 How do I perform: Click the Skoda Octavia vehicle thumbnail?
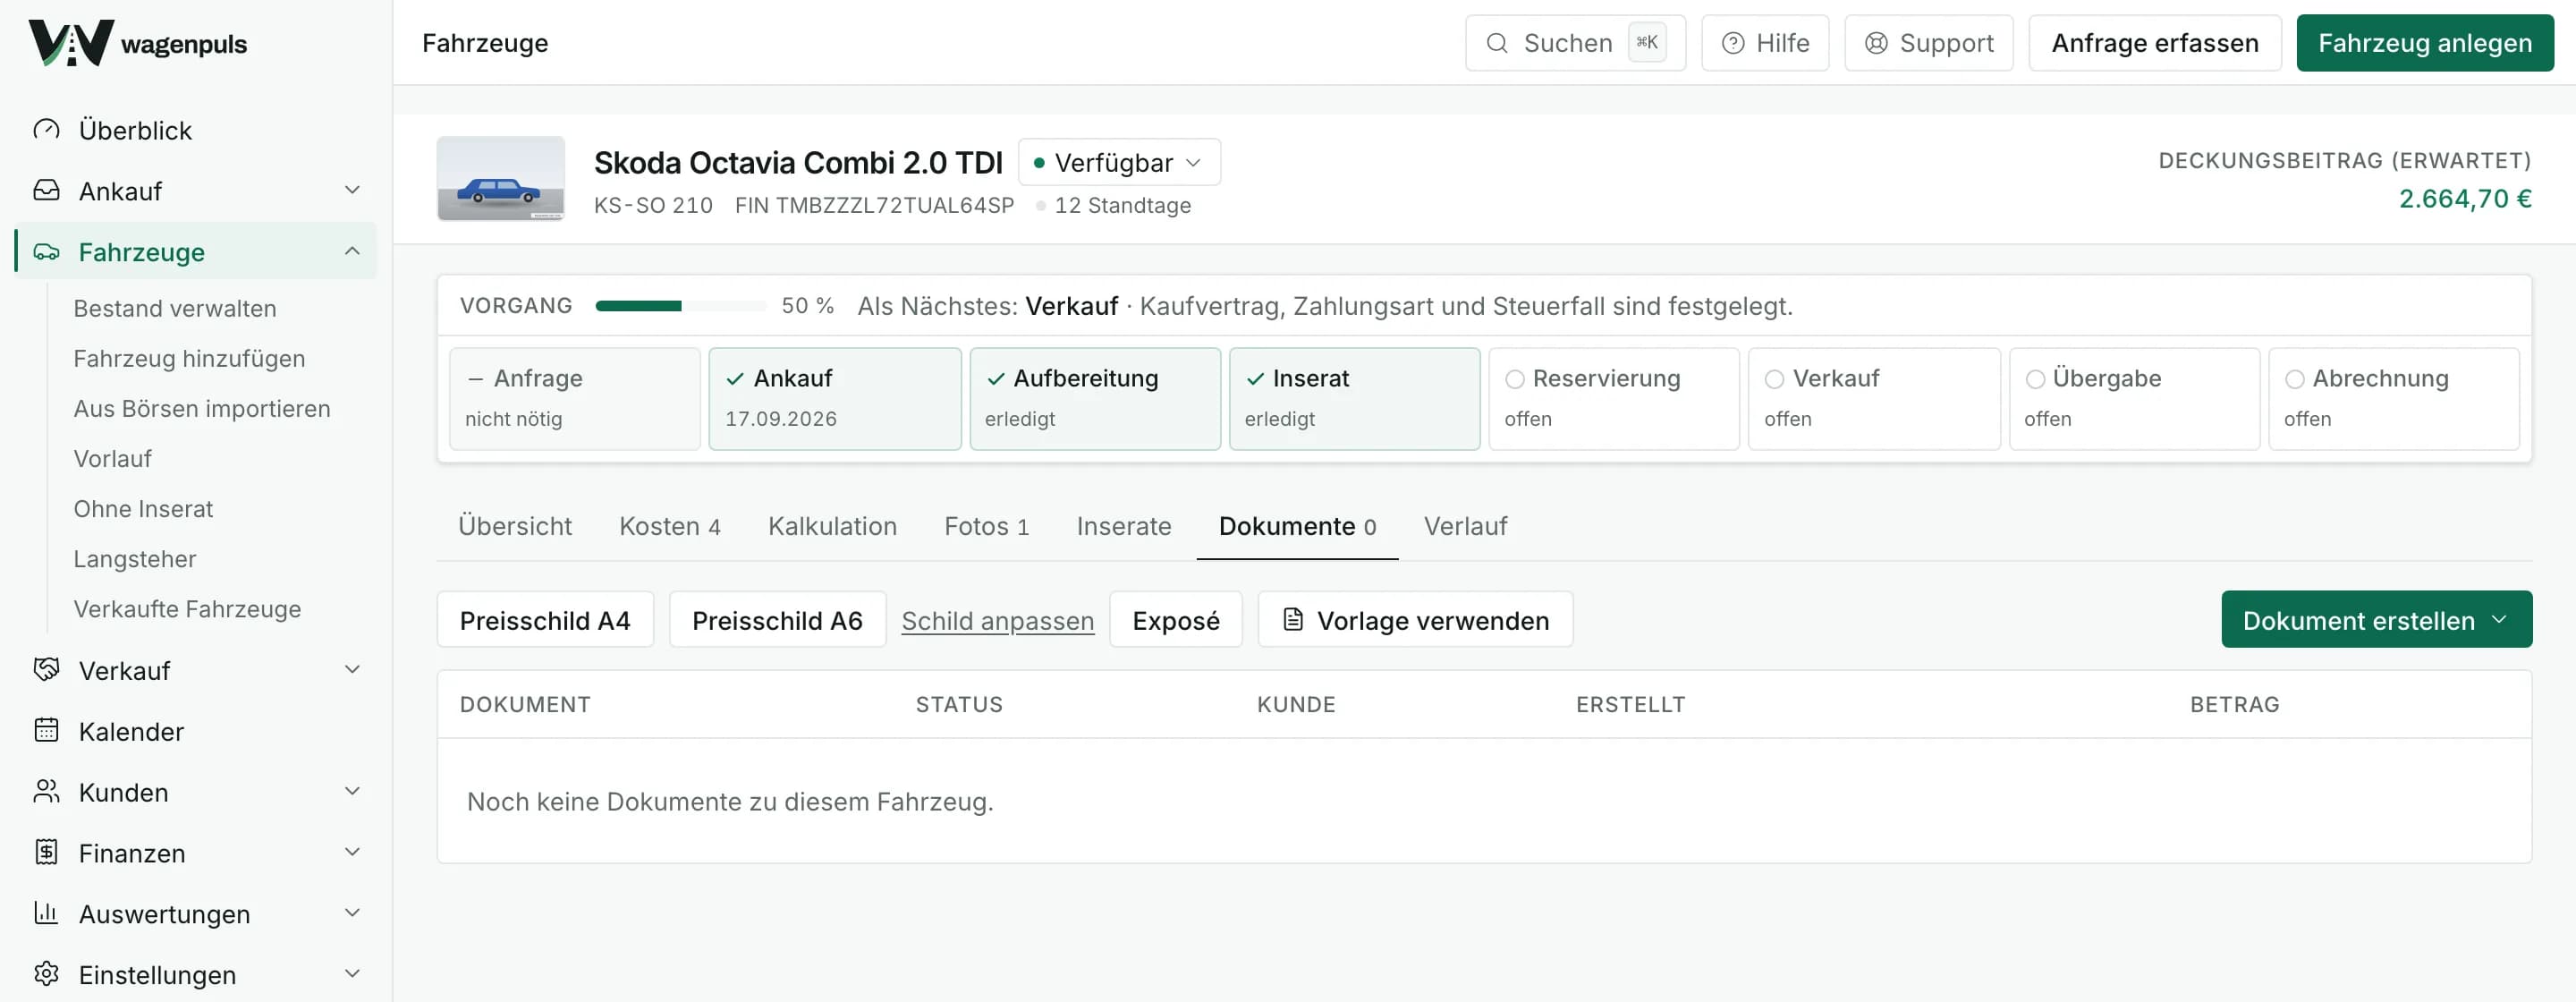coord(501,178)
